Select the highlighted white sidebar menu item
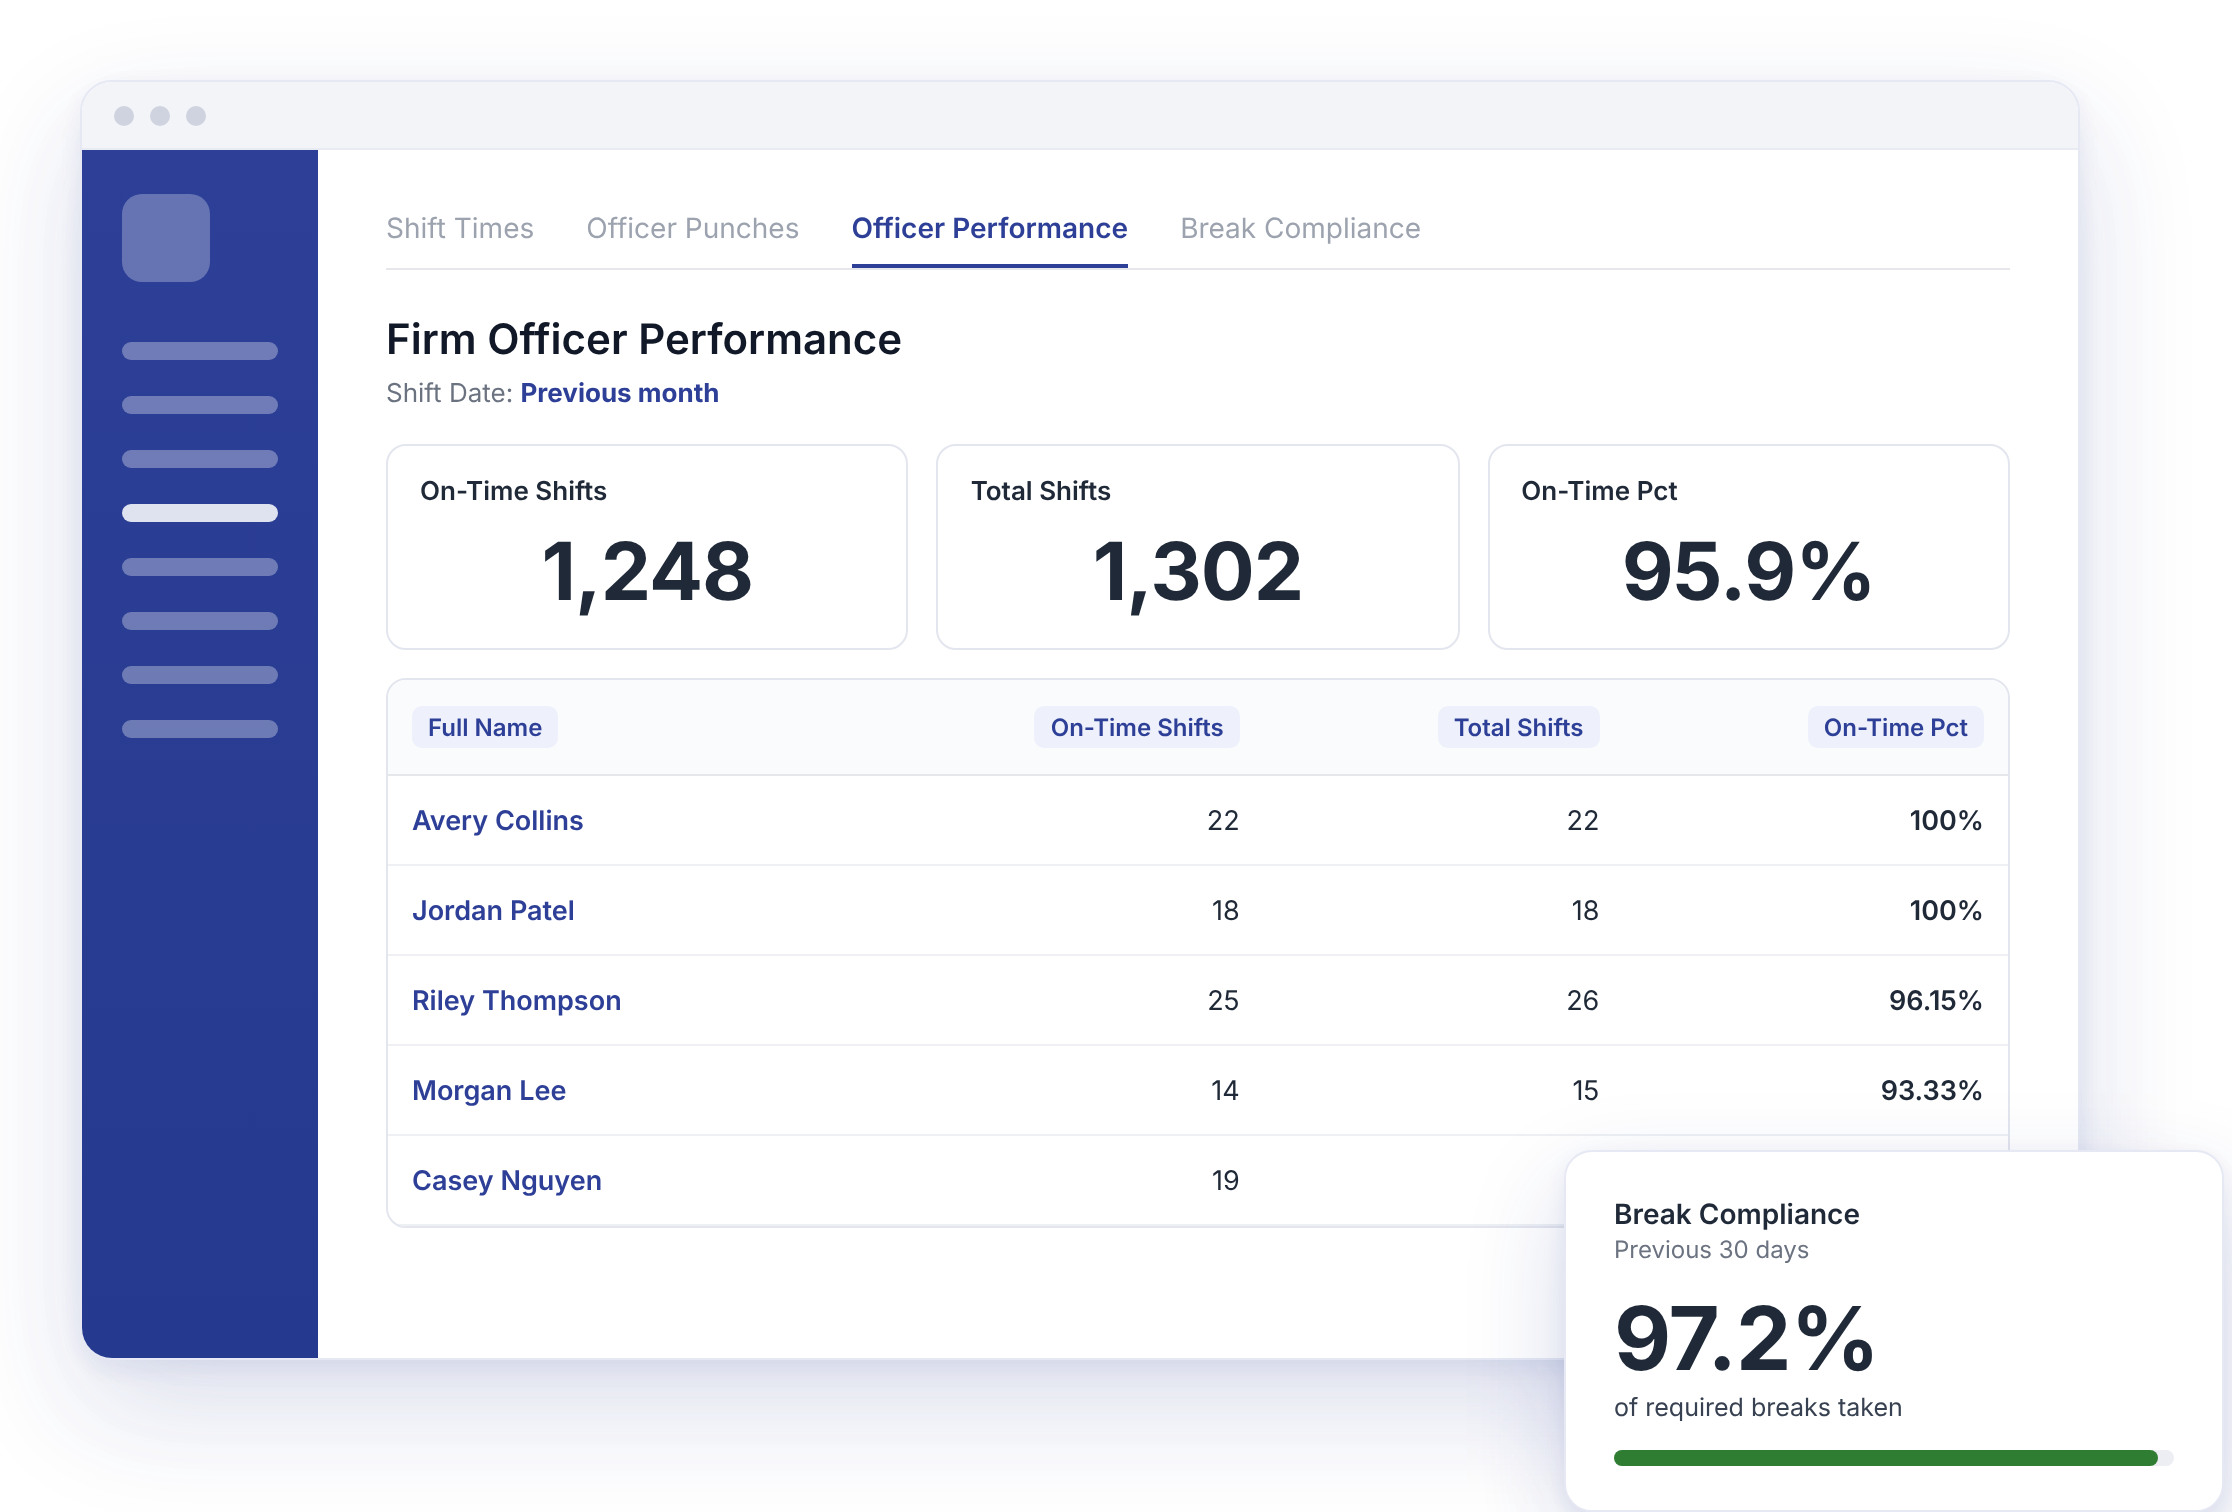This screenshot has height=1512, width=2232. click(200, 513)
